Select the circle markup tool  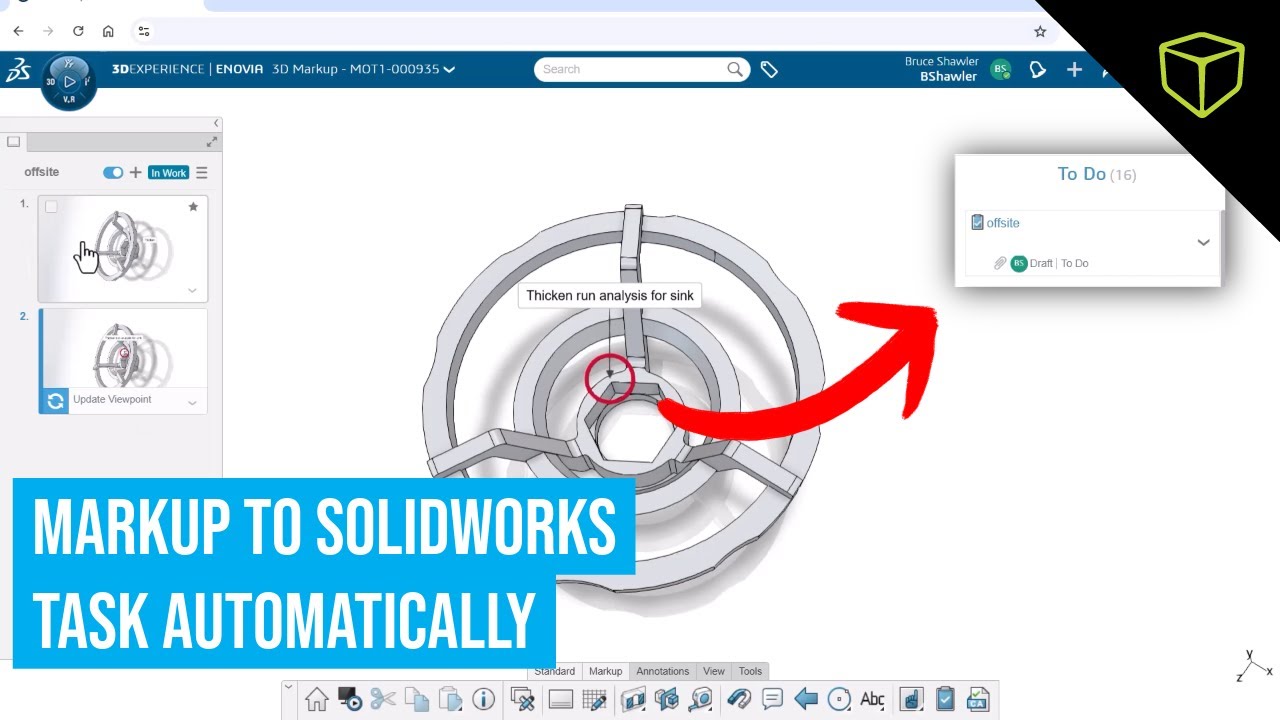tap(839, 699)
